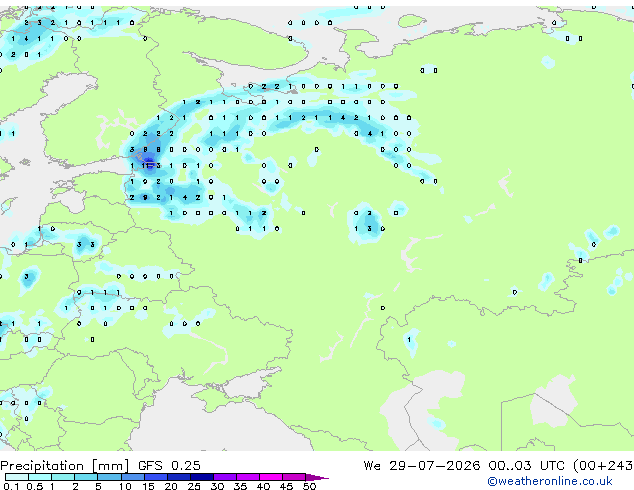Pick the legend swatch between 25 and 30
The width and height of the screenshot is (634, 490).
201,477
